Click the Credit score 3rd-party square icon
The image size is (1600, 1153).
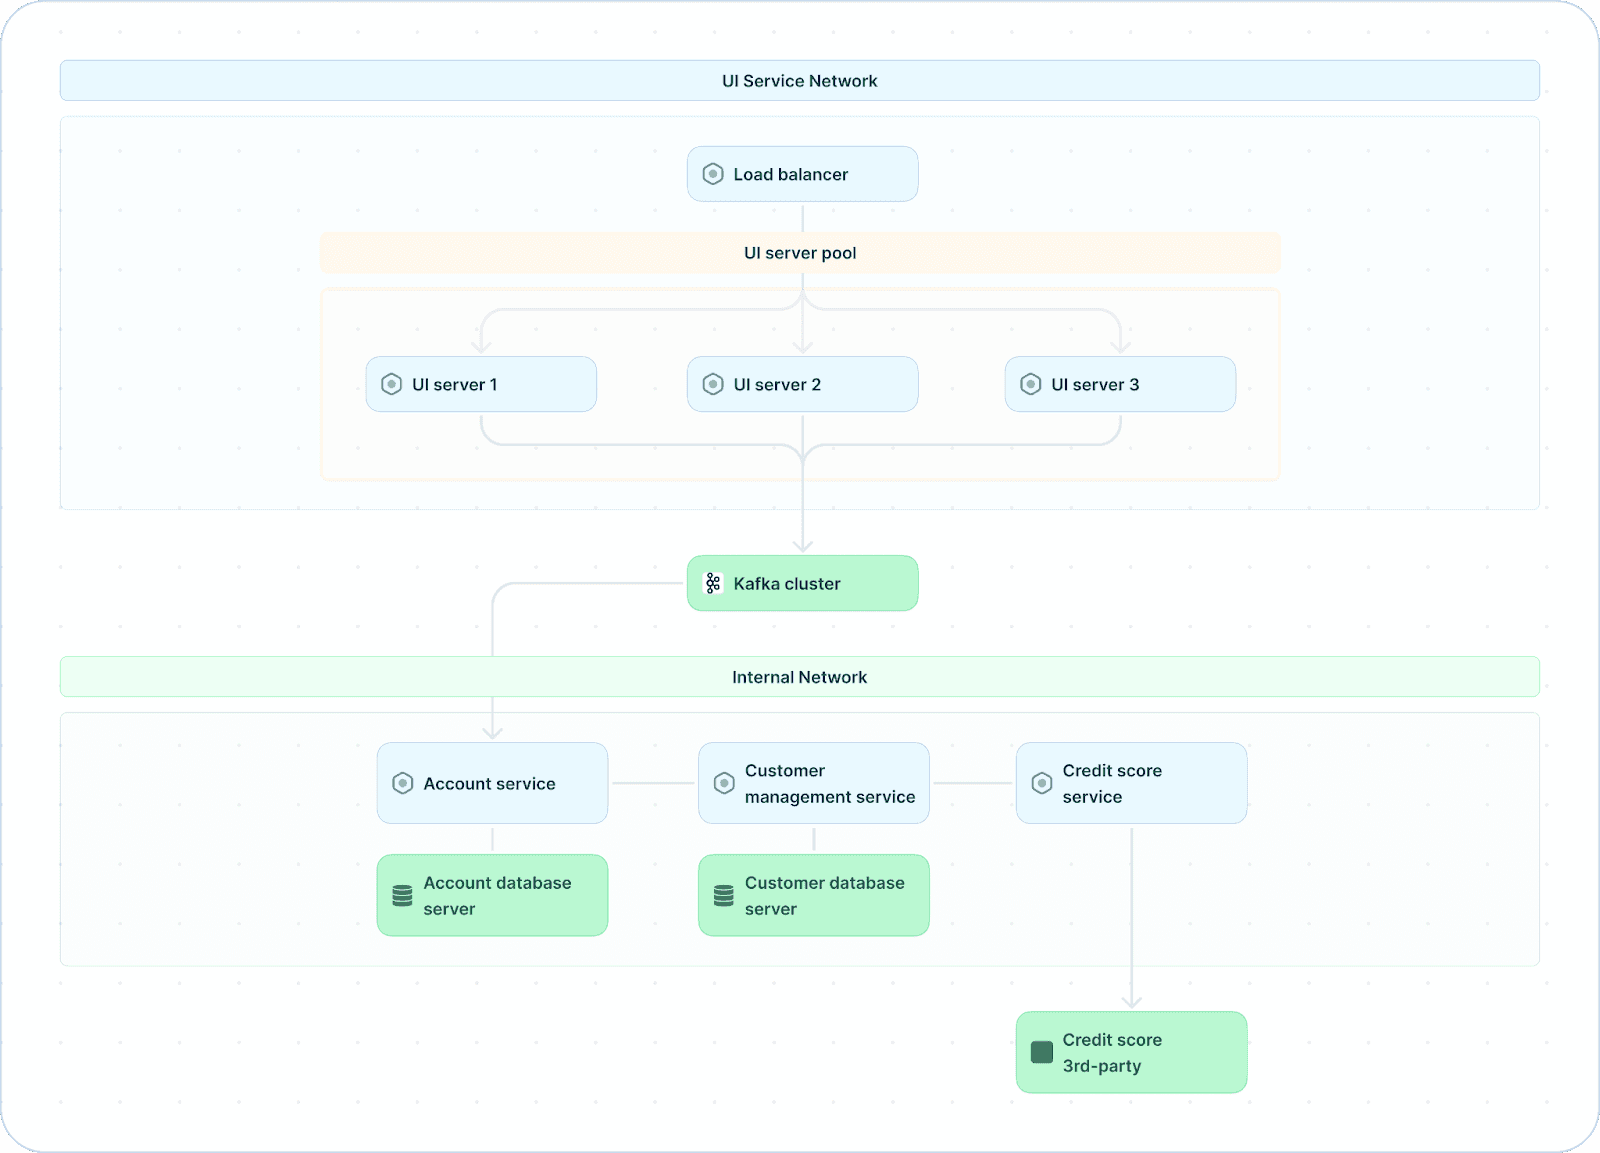(1042, 1052)
